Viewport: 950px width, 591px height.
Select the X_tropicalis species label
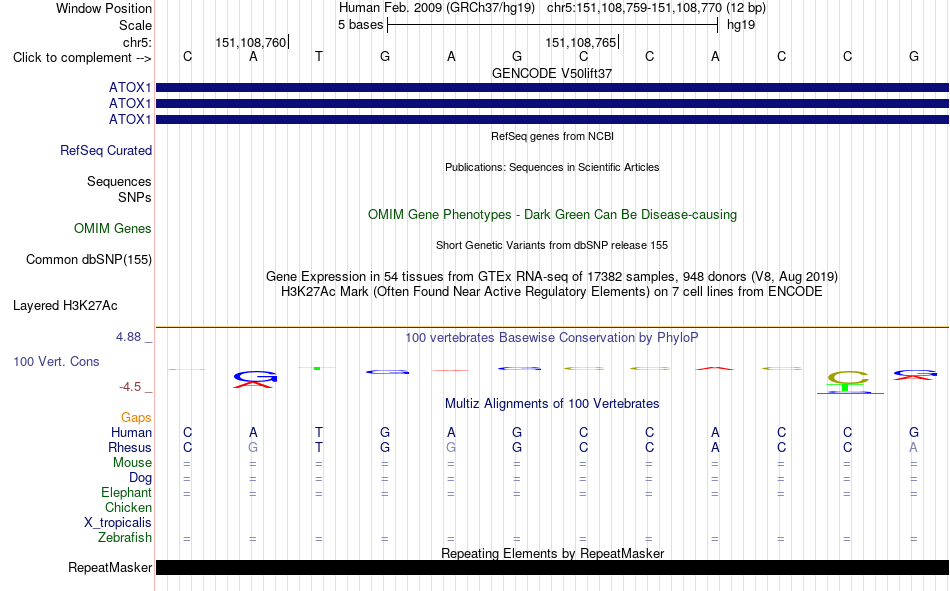118,523
